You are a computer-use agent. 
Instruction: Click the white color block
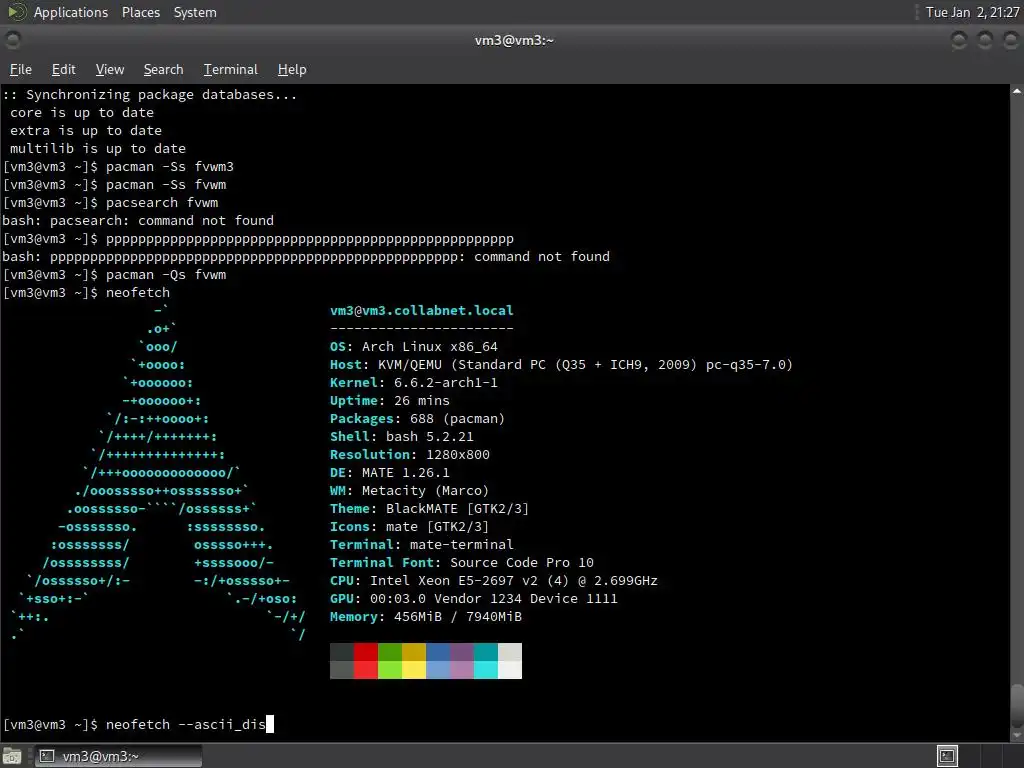[510, 670]
